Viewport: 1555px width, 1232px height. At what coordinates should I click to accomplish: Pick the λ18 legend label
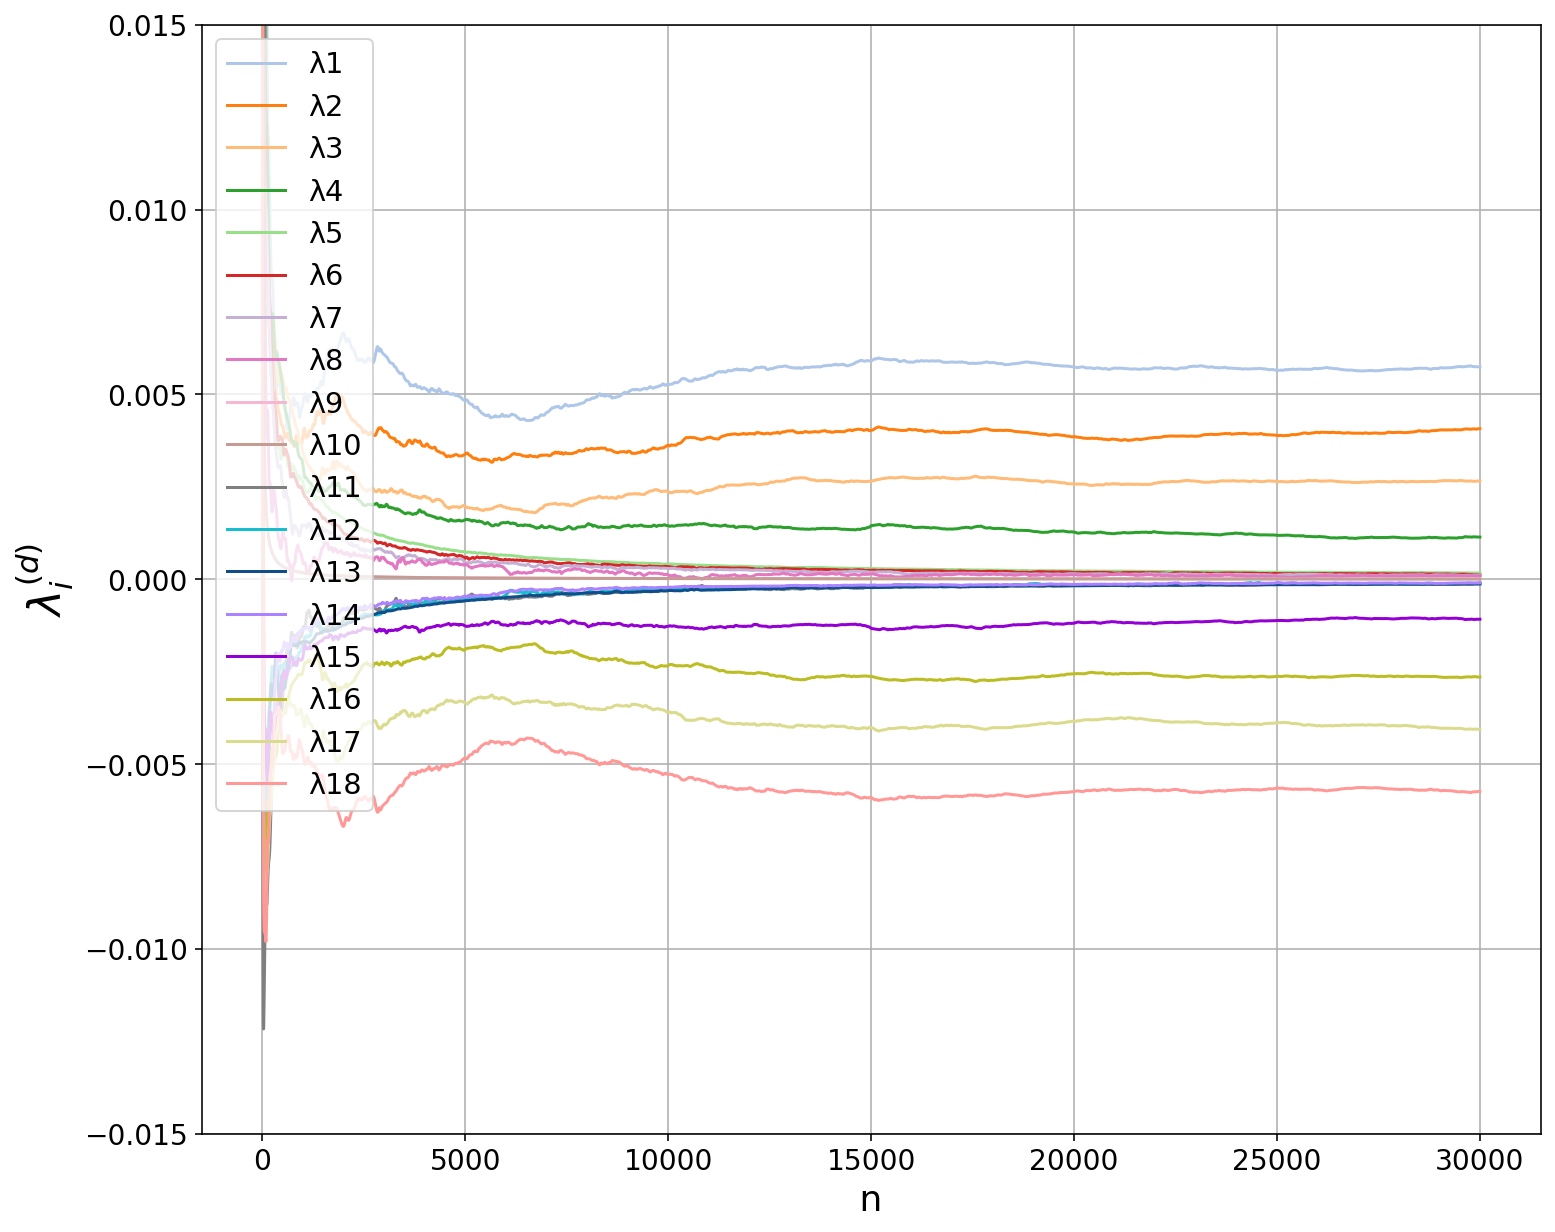(x=335, y=783)
